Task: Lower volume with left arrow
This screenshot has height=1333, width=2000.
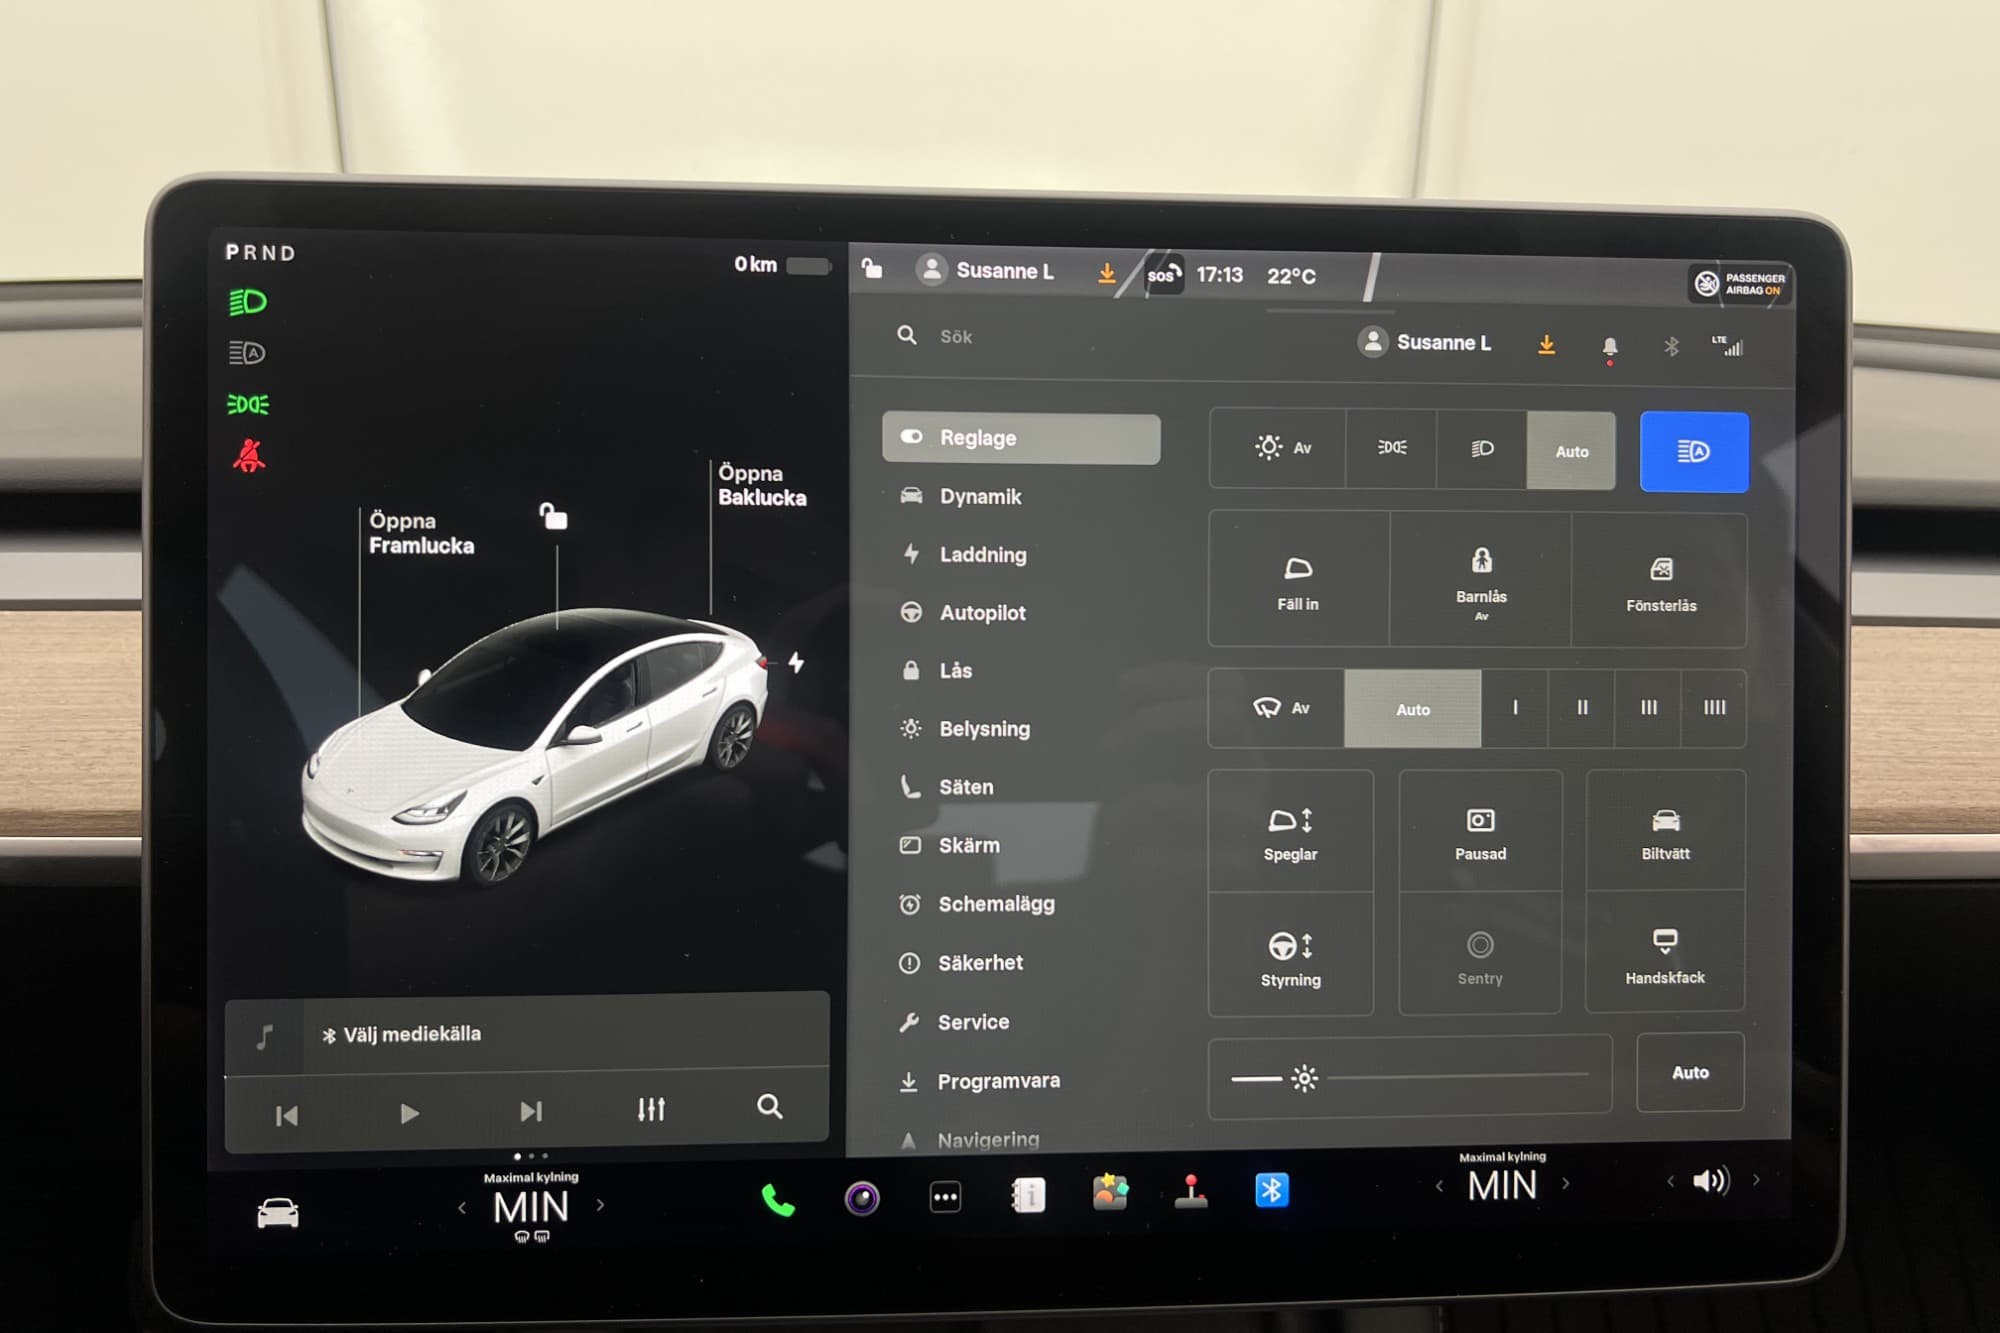Action: click(x=1670, y=1182)
